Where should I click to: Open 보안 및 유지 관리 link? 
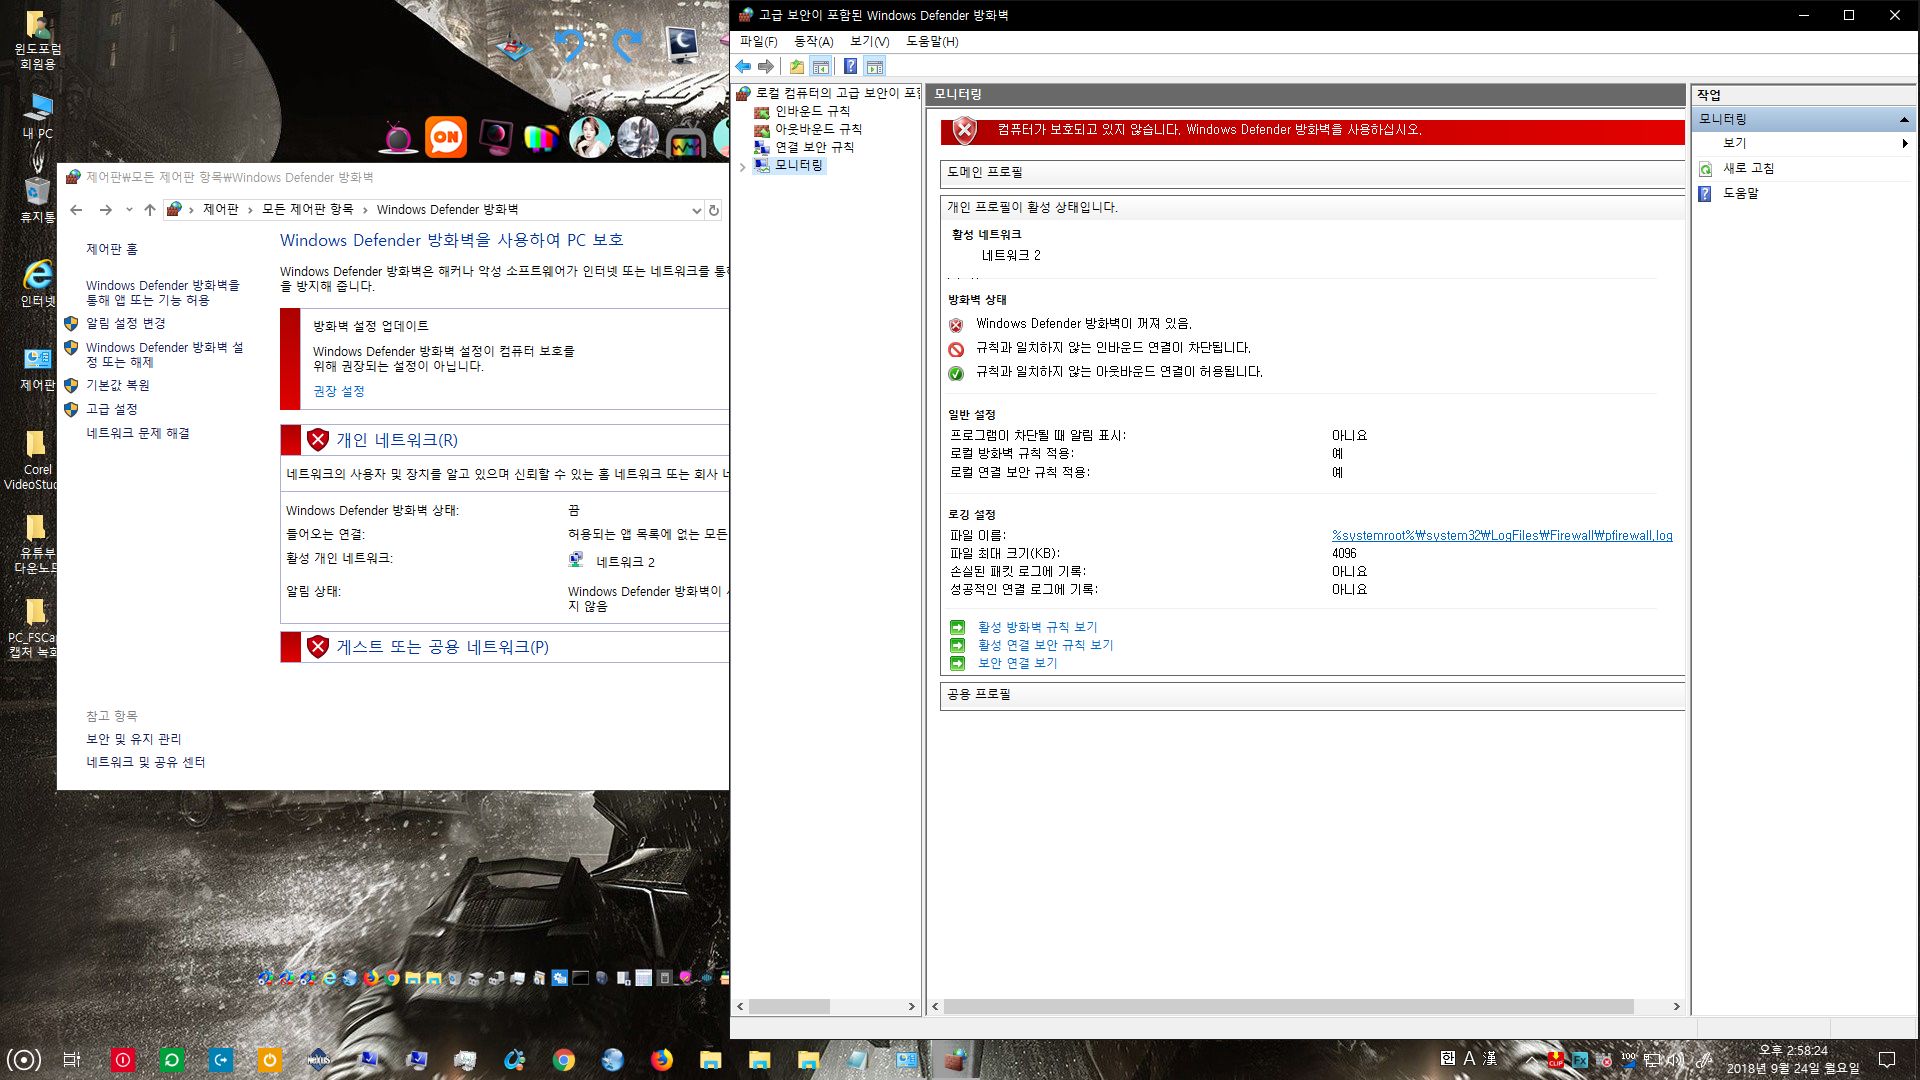134,739
